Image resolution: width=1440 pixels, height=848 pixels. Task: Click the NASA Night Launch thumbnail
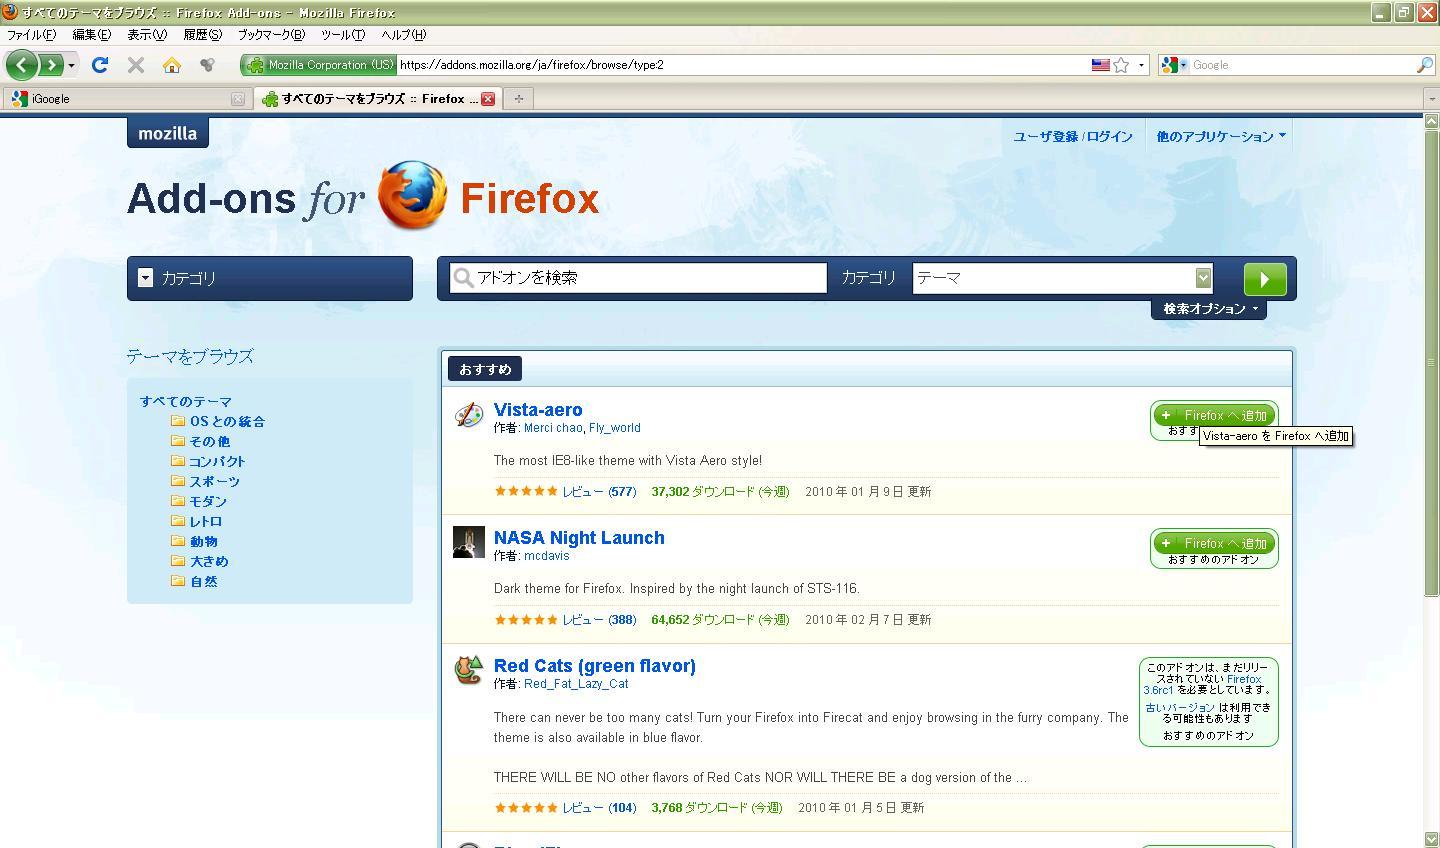coord(469,542)
